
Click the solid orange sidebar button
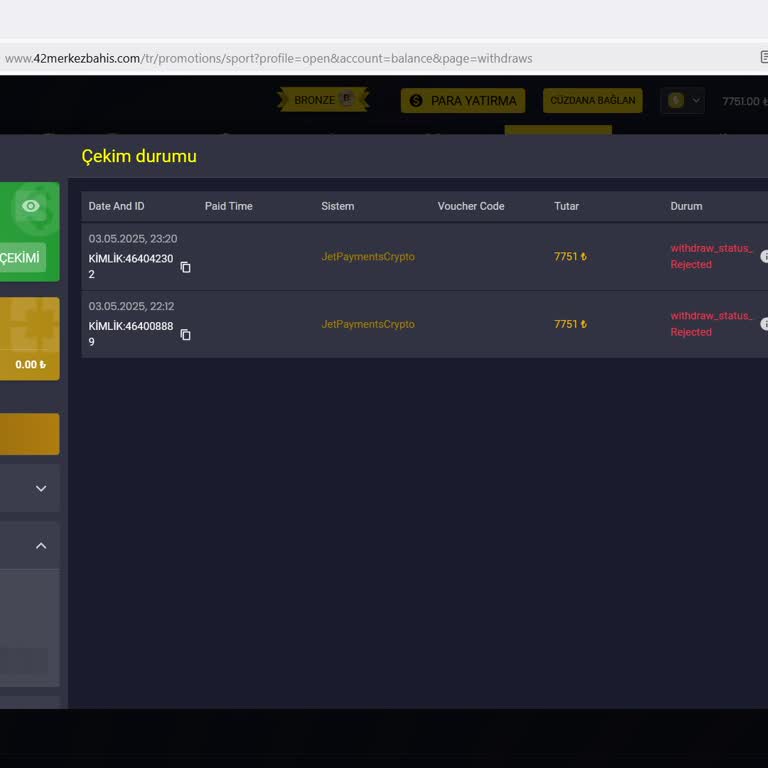[29, 434]
